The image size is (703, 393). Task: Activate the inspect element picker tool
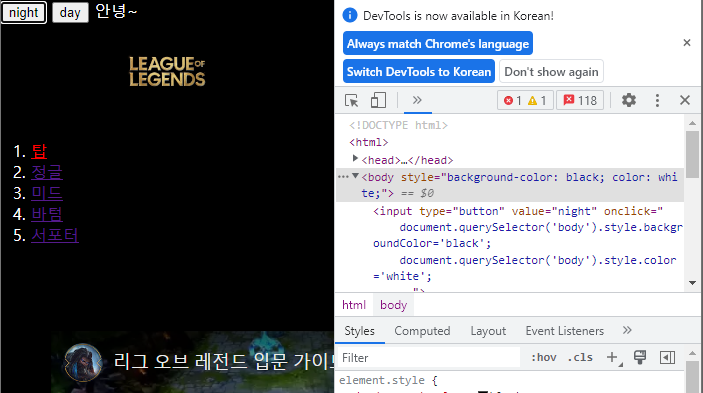click(x=352, y=100)
